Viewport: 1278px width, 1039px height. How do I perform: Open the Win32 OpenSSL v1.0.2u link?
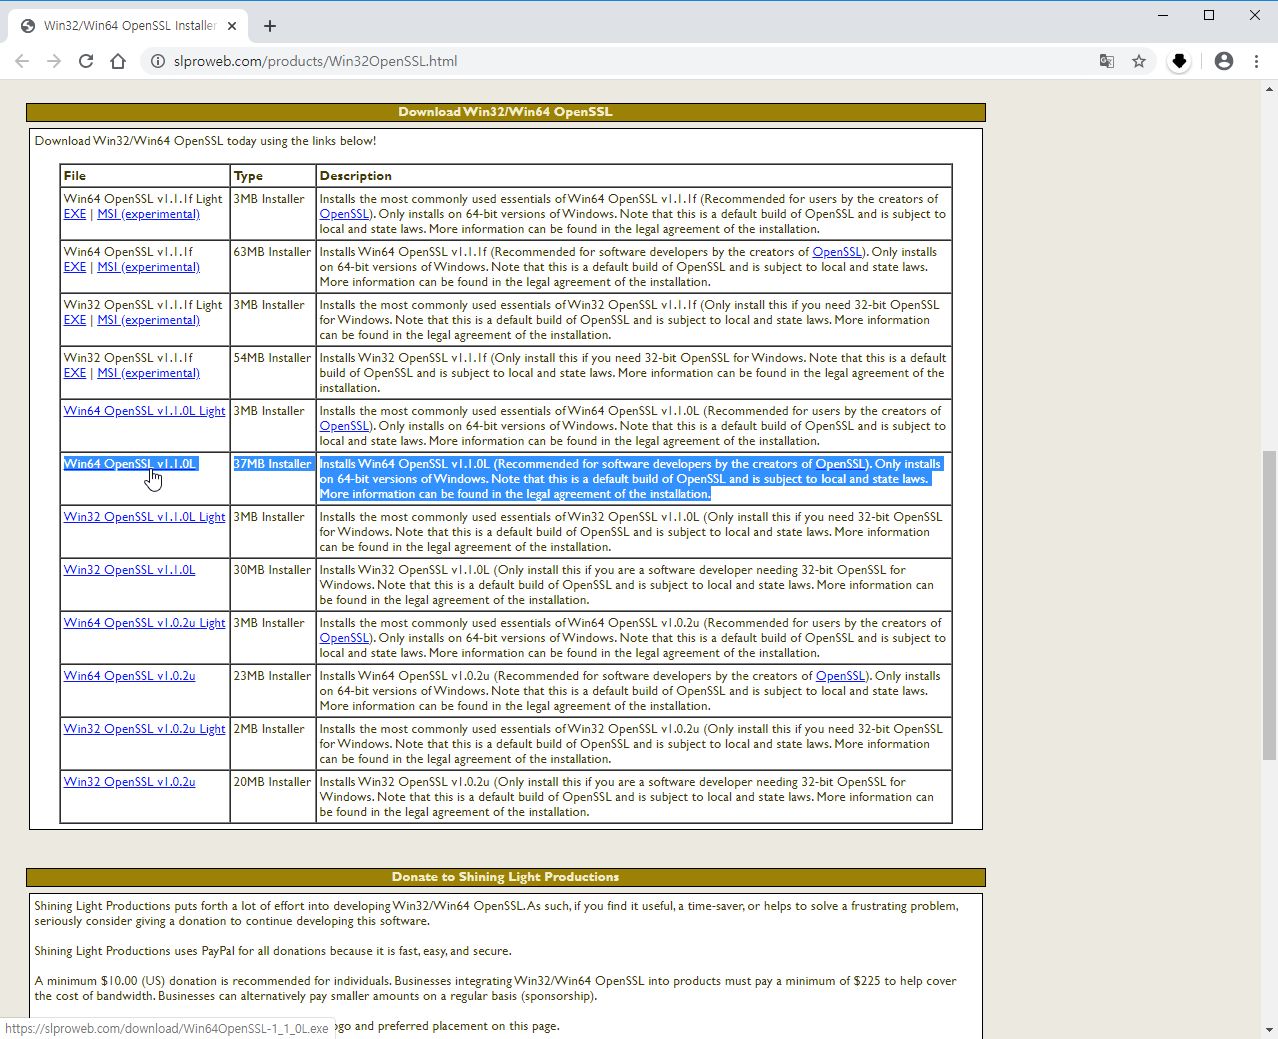tap(130, 782)
